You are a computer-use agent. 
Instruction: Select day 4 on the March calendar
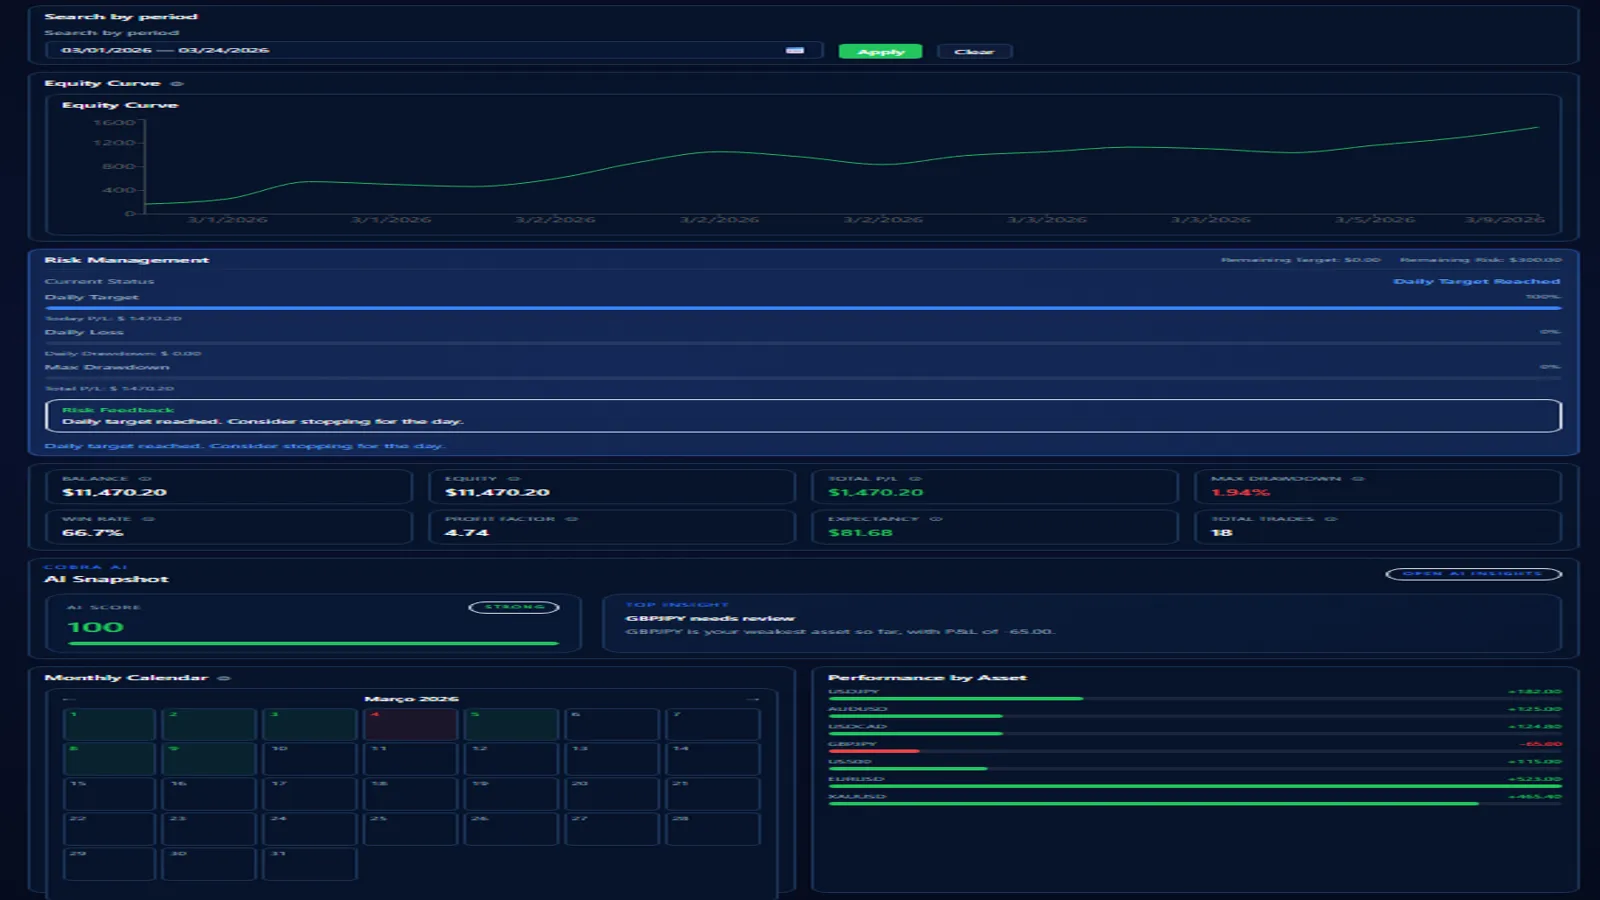click(410, 722)
